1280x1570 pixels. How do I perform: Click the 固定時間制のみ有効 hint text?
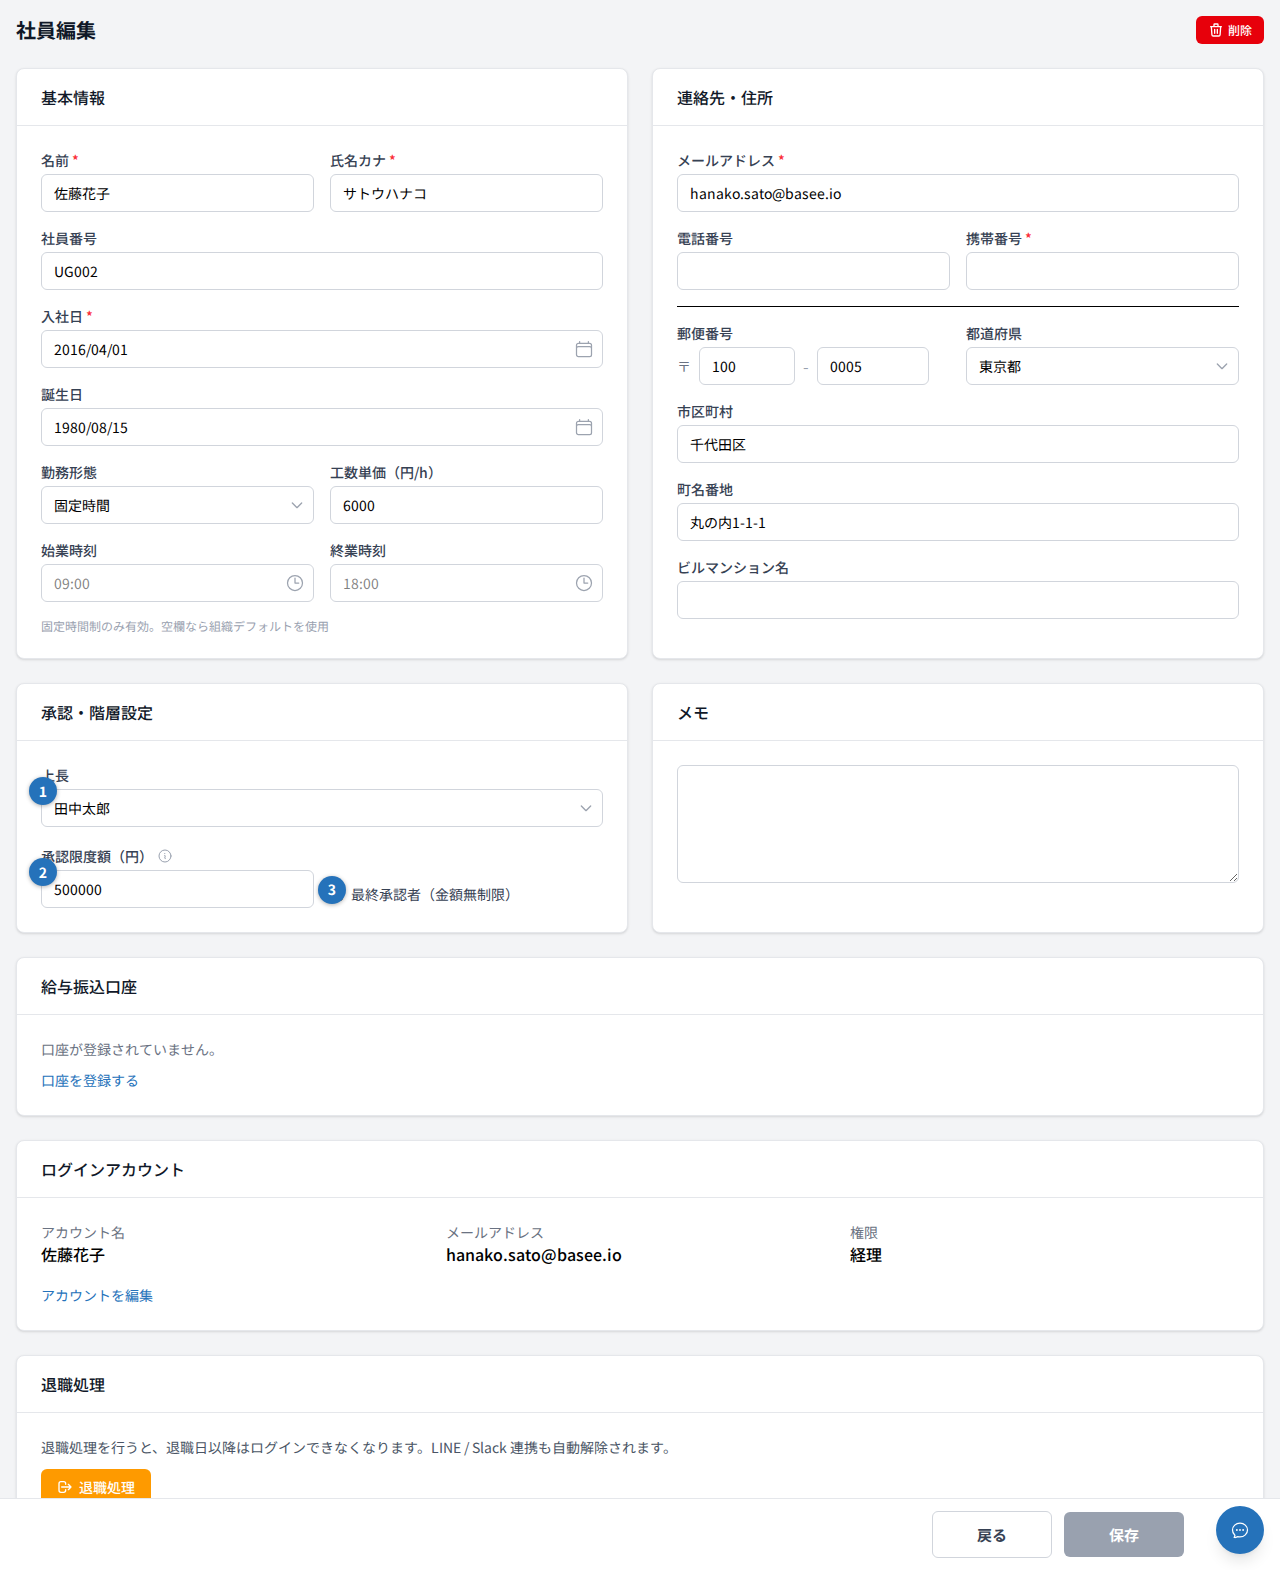point(185,627)
